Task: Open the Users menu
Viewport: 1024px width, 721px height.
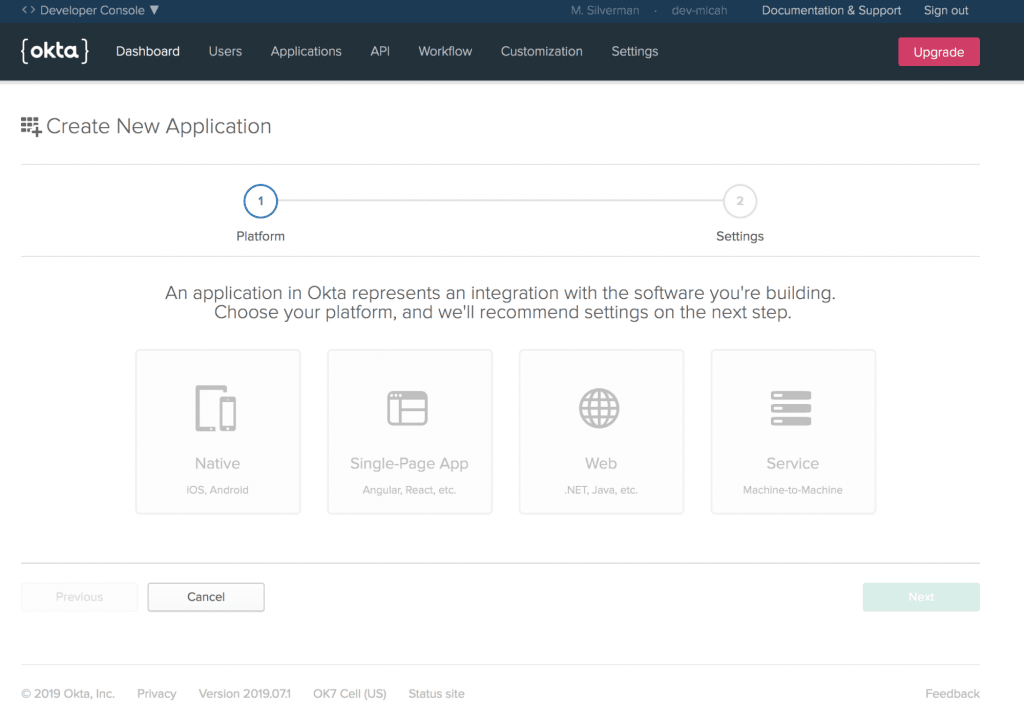Action: tap(225, 51)
